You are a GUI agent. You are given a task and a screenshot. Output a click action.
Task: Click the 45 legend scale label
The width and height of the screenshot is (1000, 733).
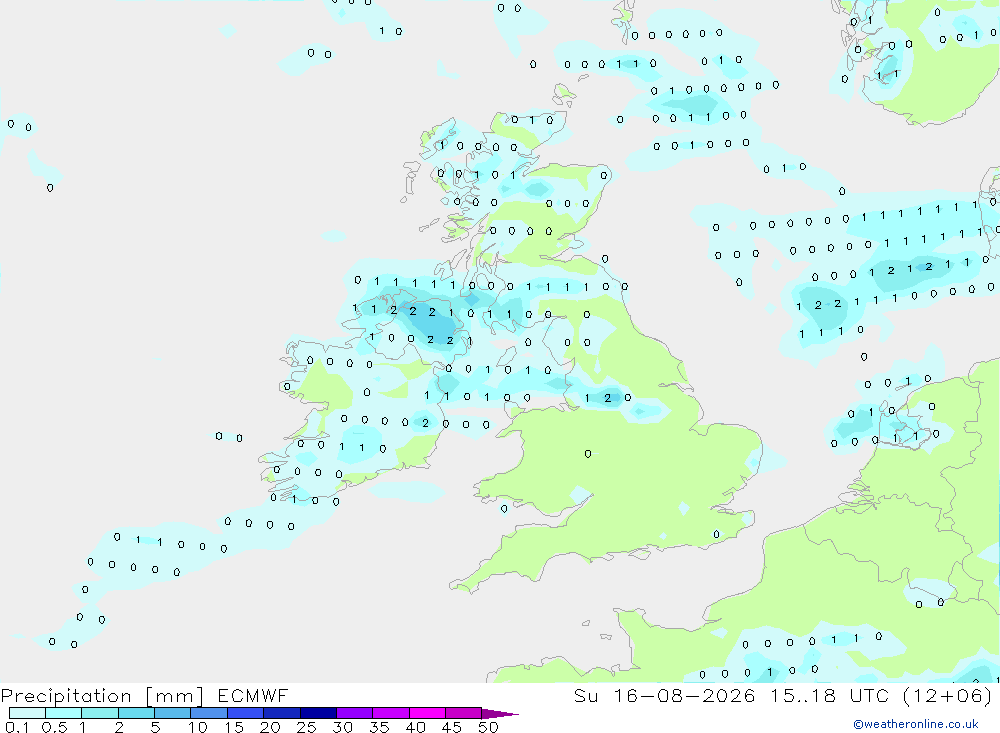452,727
